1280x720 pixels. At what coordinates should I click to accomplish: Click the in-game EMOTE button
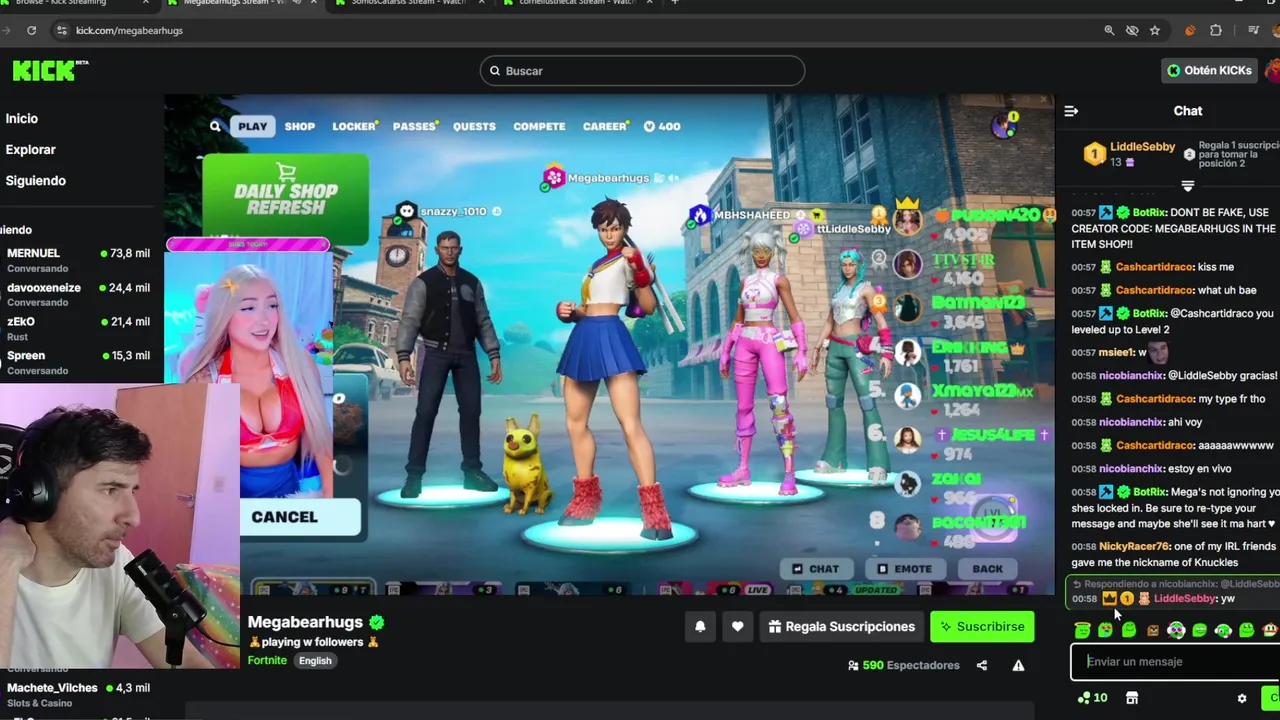click(903, 569)
